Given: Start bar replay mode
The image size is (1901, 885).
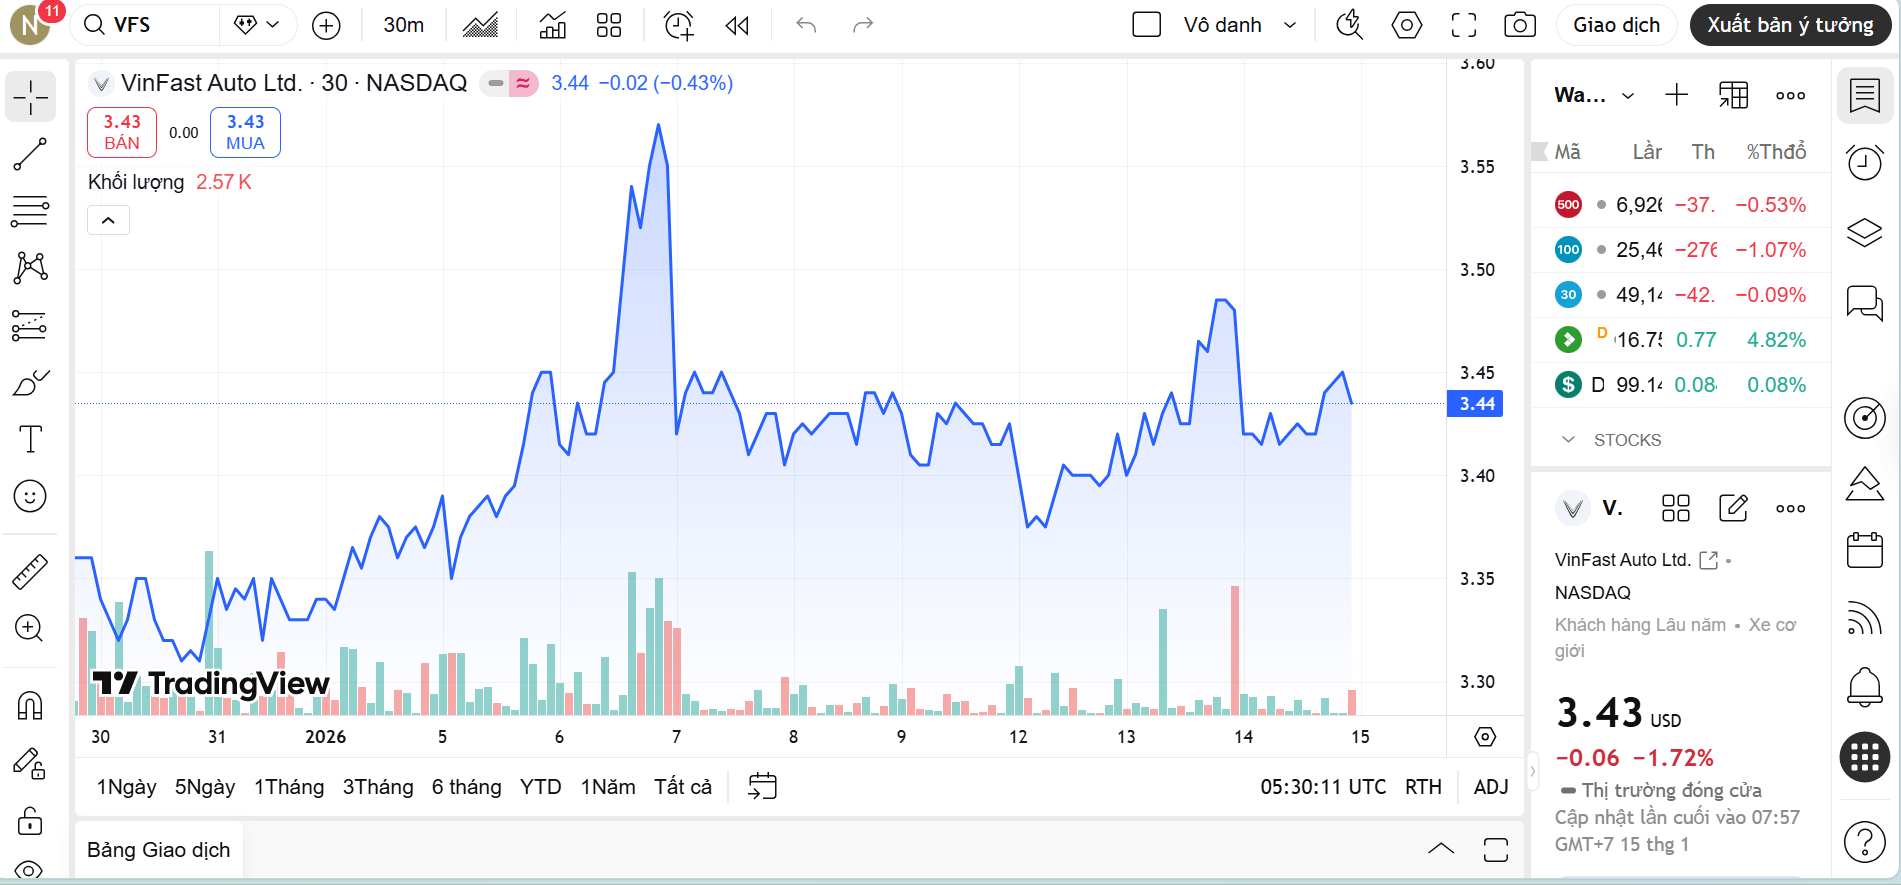Looking at the screenshot, I should pos(737,25).
